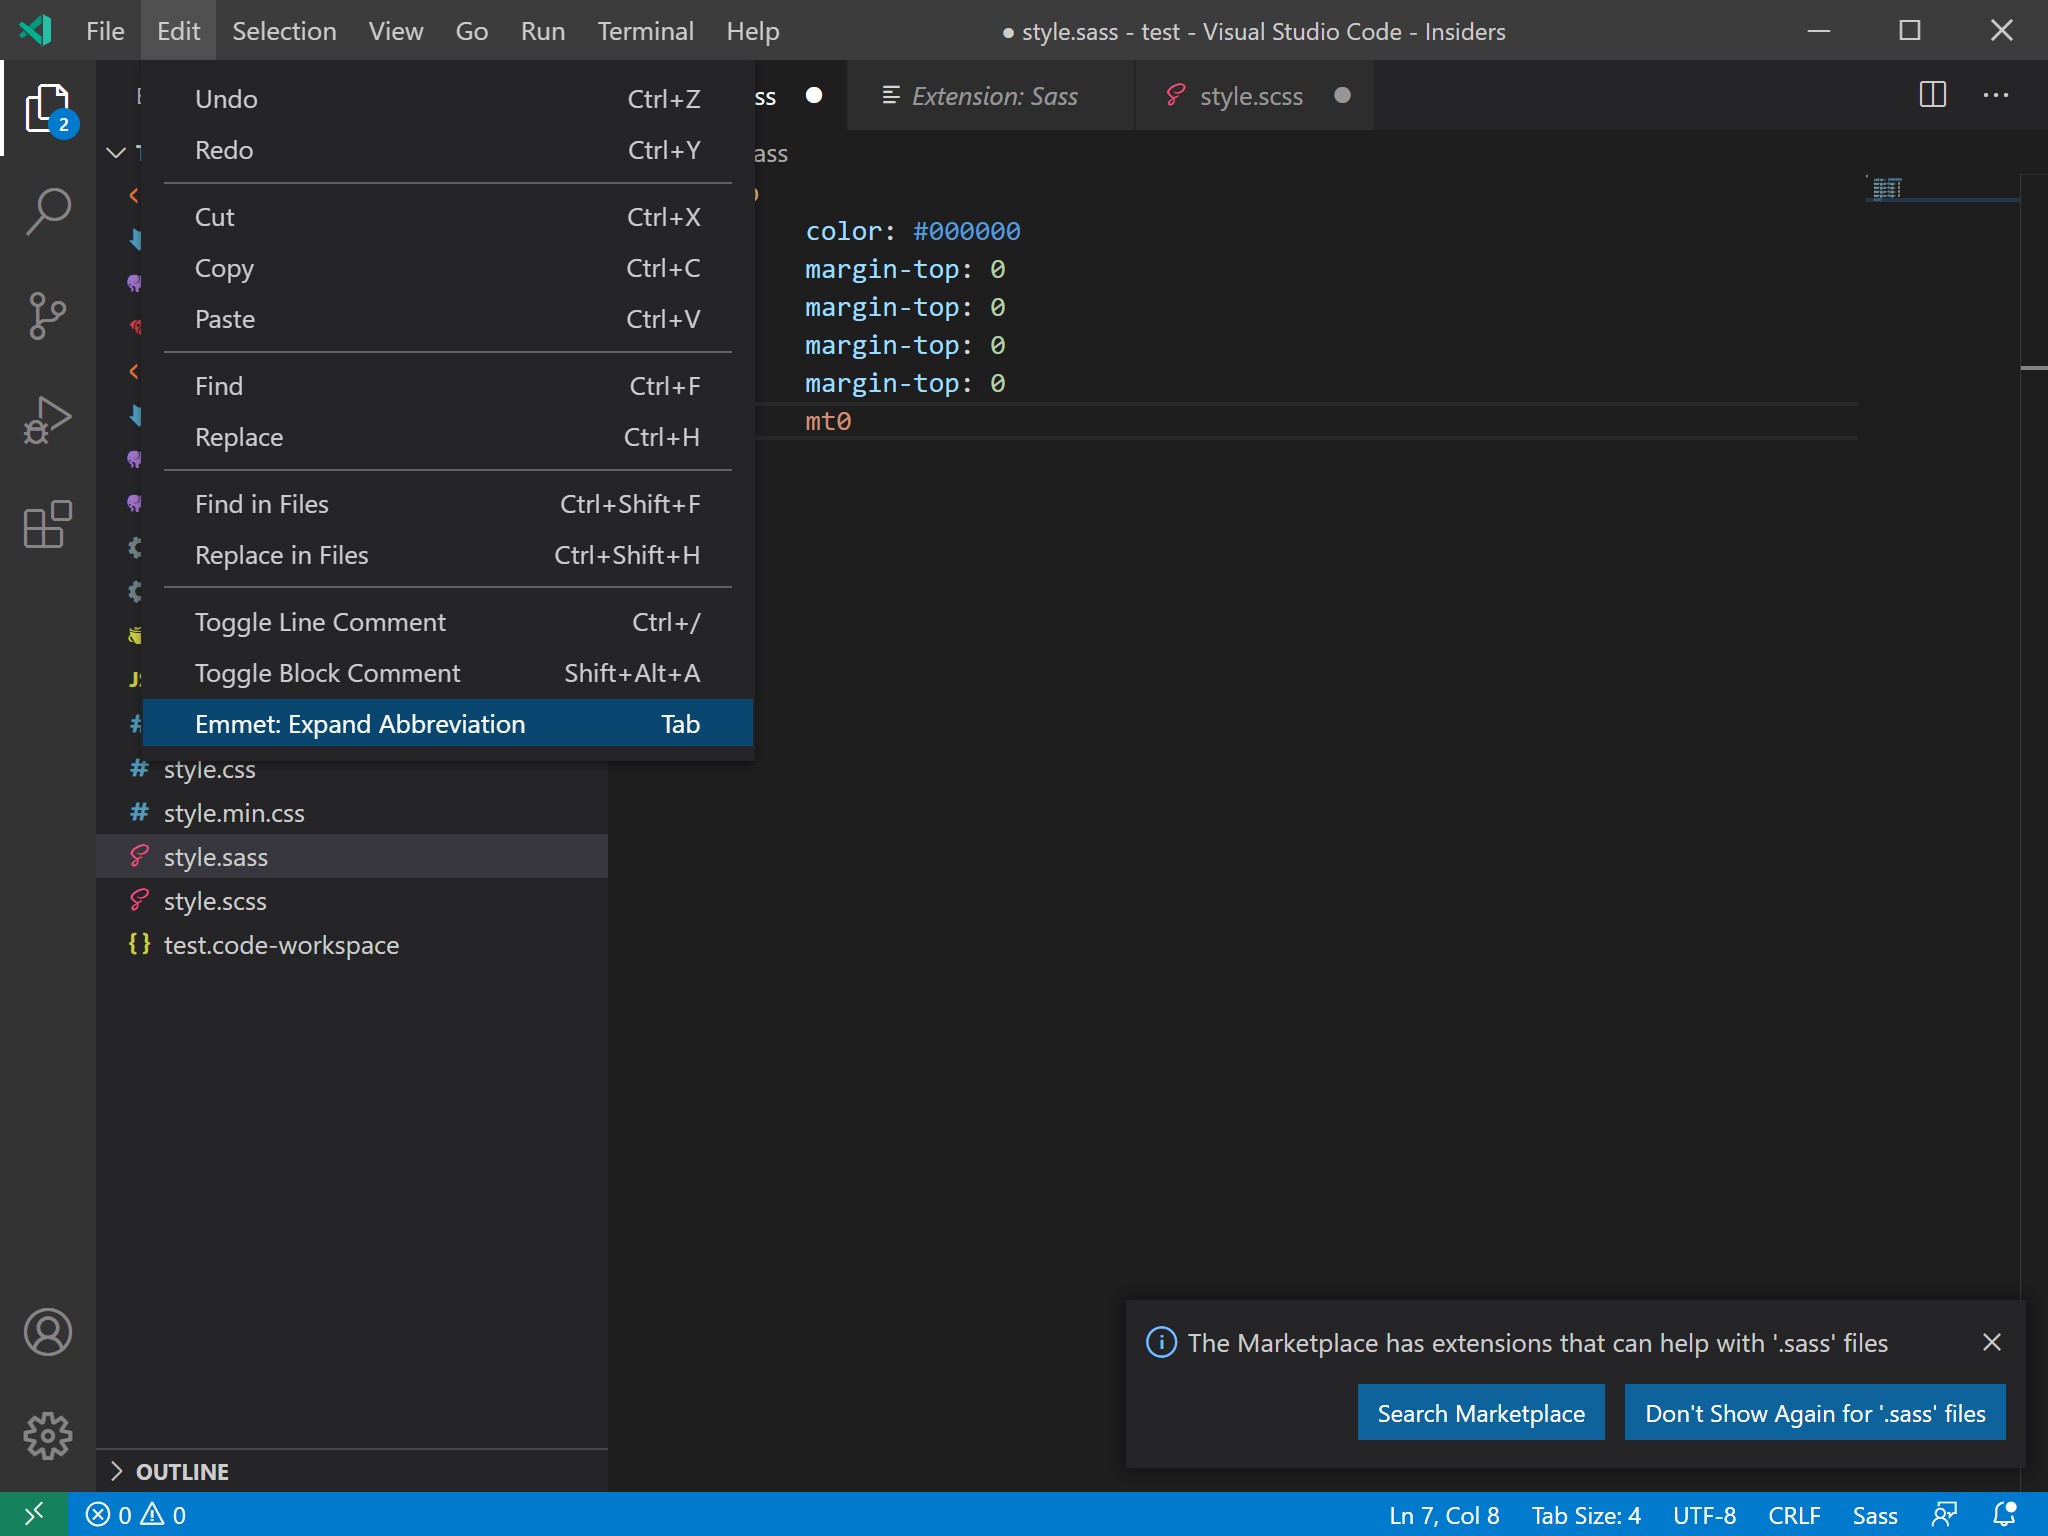Open the CRLF line ending selector
2048x1536 pixels.
pos(1795,1514)
